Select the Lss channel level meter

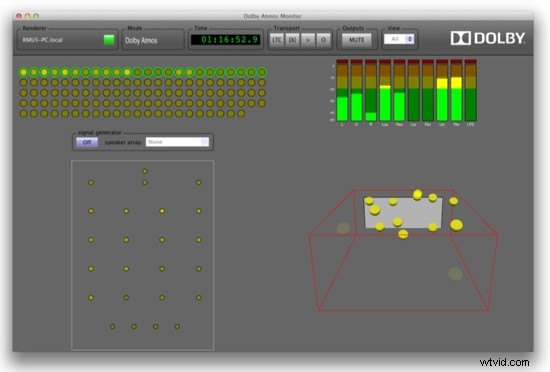[385, 90]
